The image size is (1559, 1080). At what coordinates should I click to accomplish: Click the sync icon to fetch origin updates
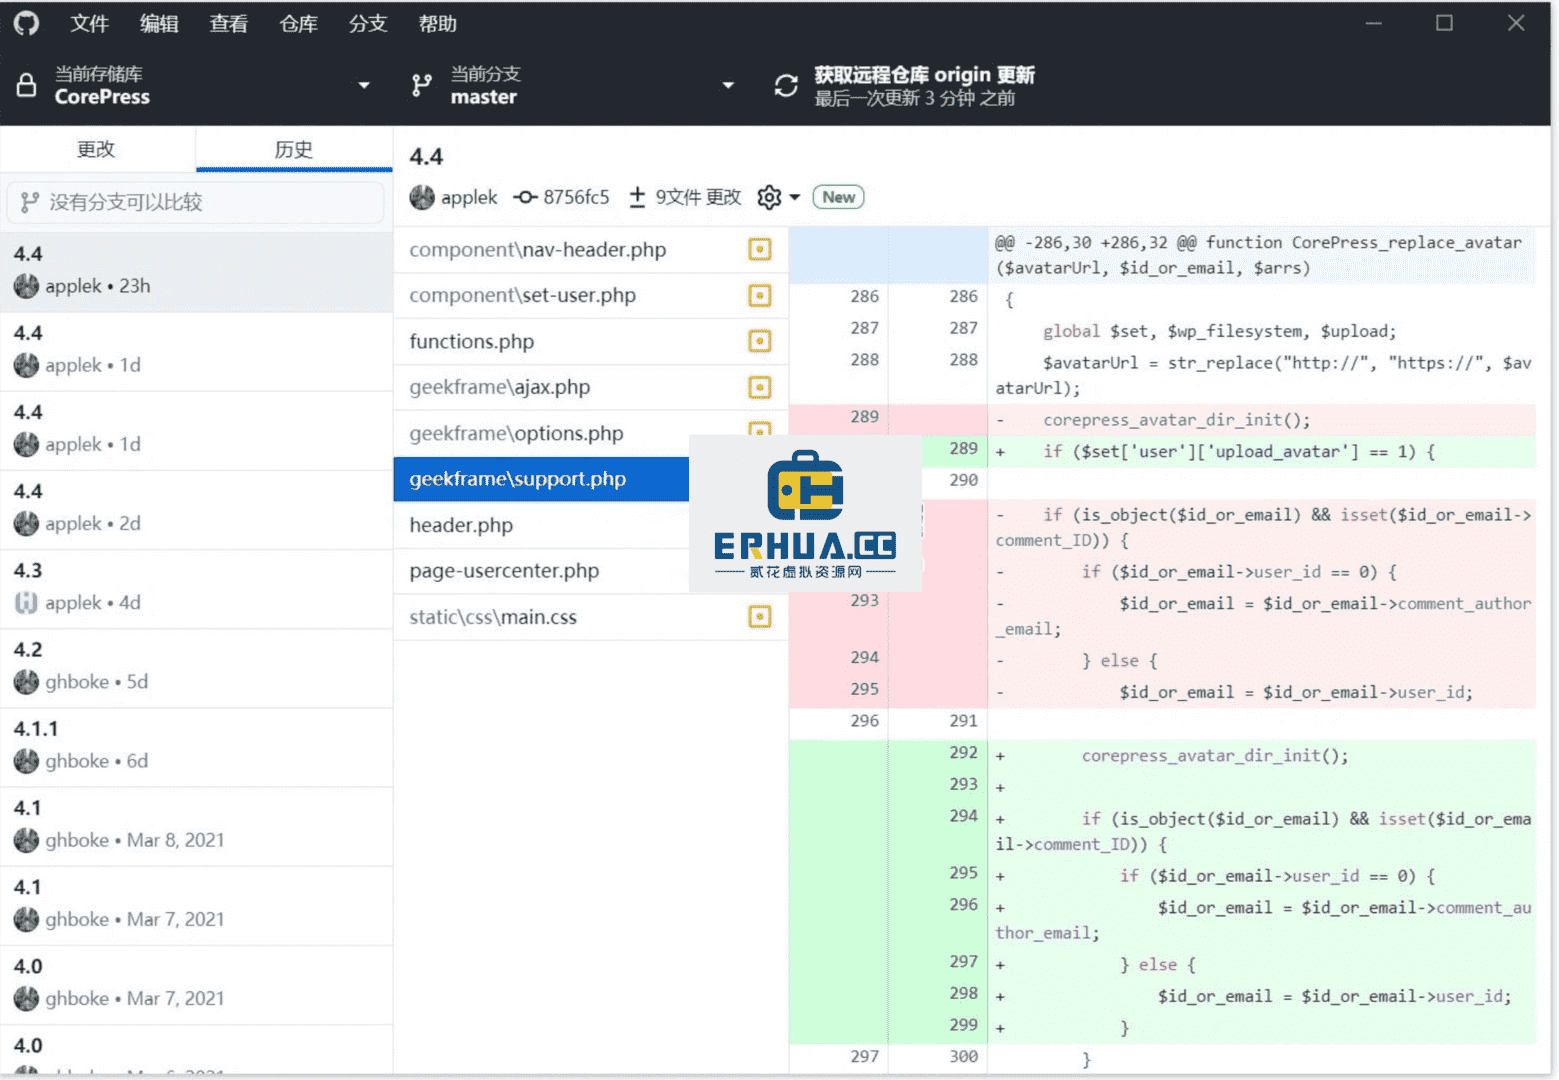(786, 86)
